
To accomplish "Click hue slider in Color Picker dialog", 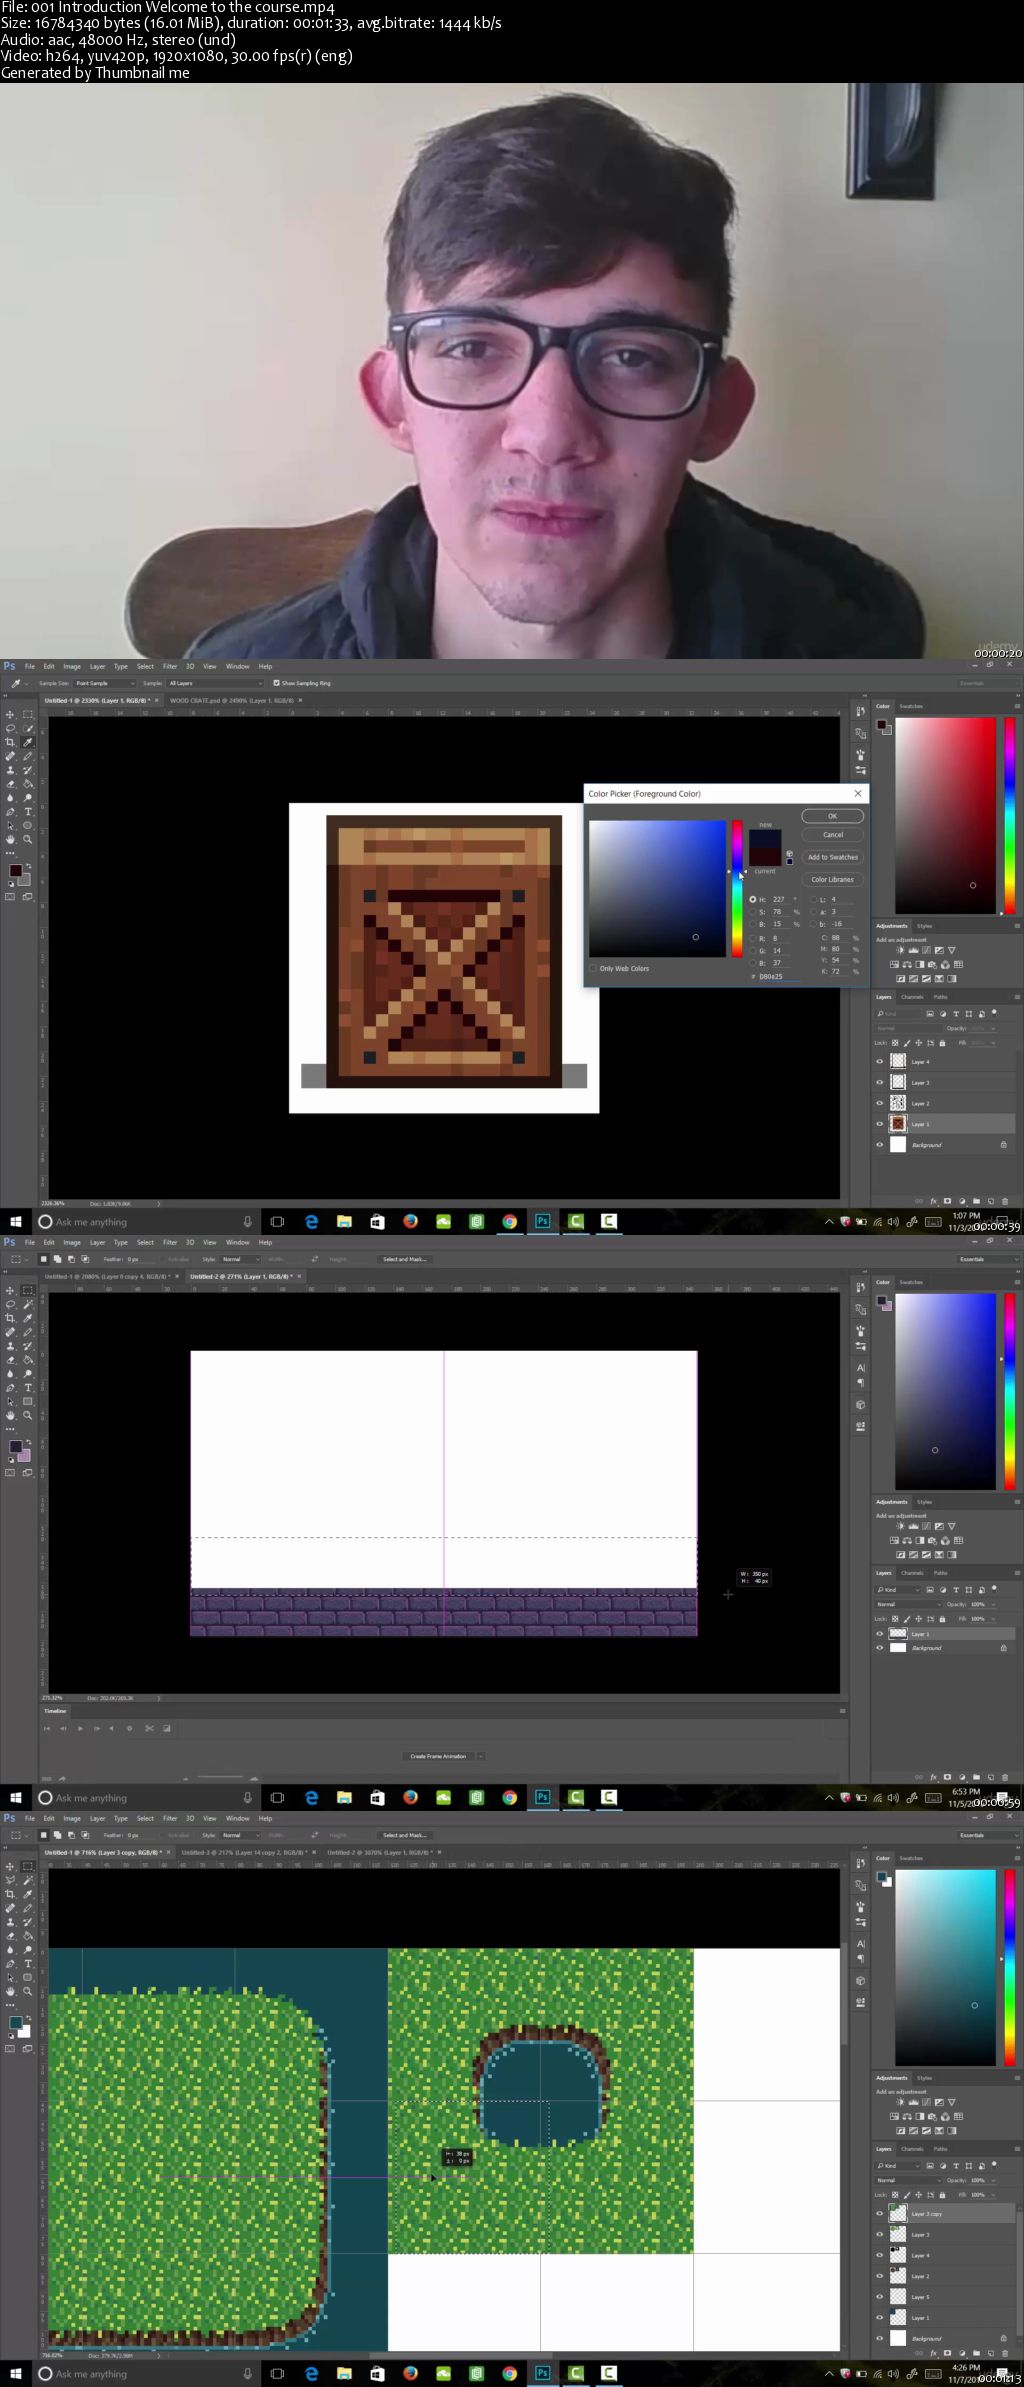I will click(x=736, y=888).
